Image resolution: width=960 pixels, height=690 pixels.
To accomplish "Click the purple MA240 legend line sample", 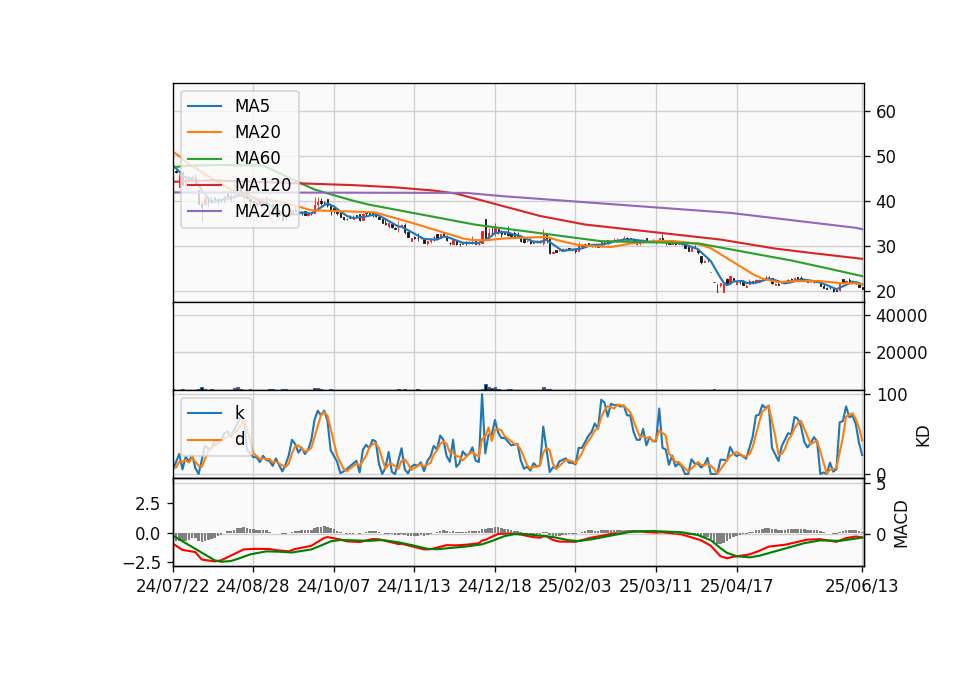I will tap(204, 211).
